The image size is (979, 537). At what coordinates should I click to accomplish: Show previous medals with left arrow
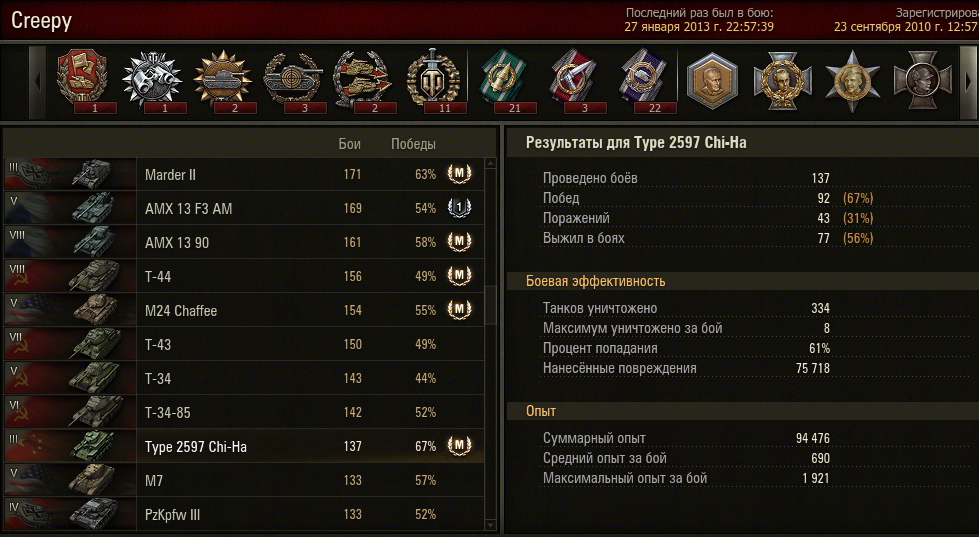pos(37,81)
